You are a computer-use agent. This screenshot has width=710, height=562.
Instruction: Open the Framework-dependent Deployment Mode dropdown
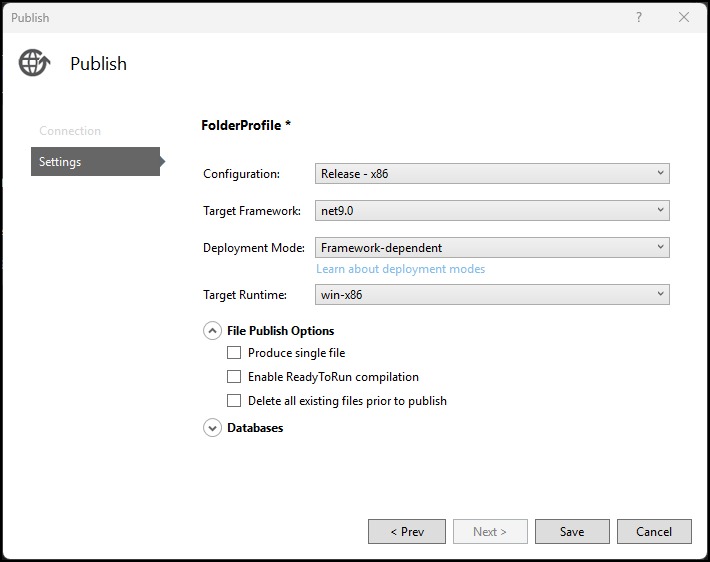(x=492, y=247)
